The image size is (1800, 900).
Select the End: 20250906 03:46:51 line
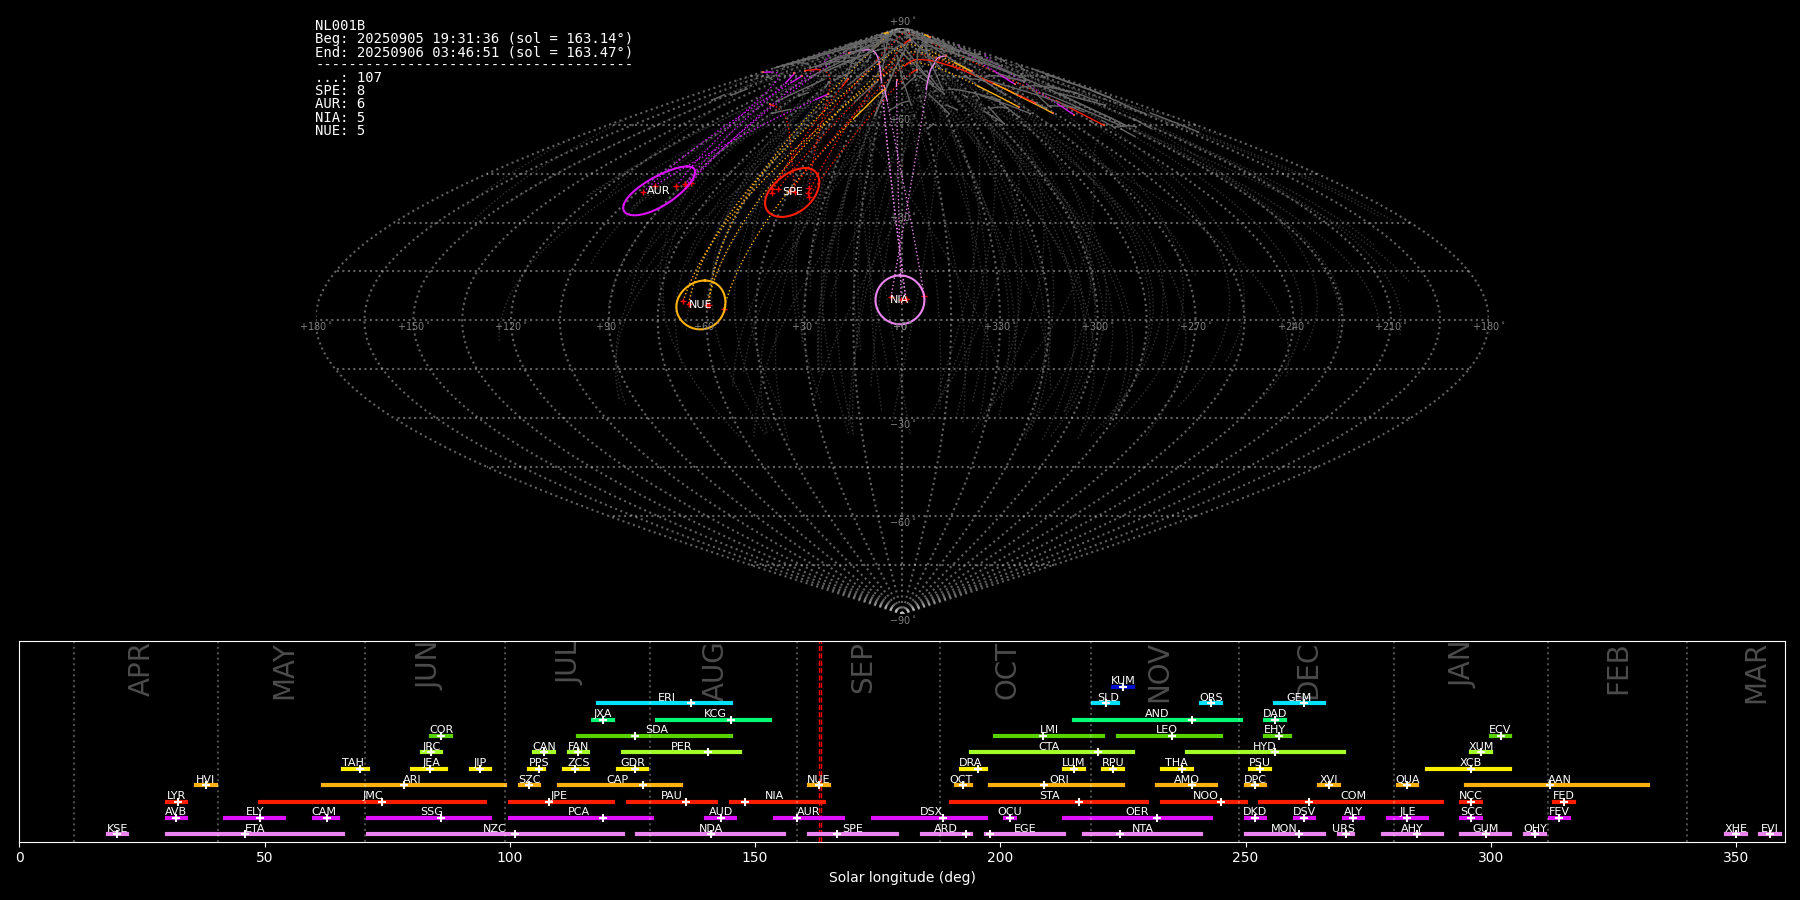point(474,52)
